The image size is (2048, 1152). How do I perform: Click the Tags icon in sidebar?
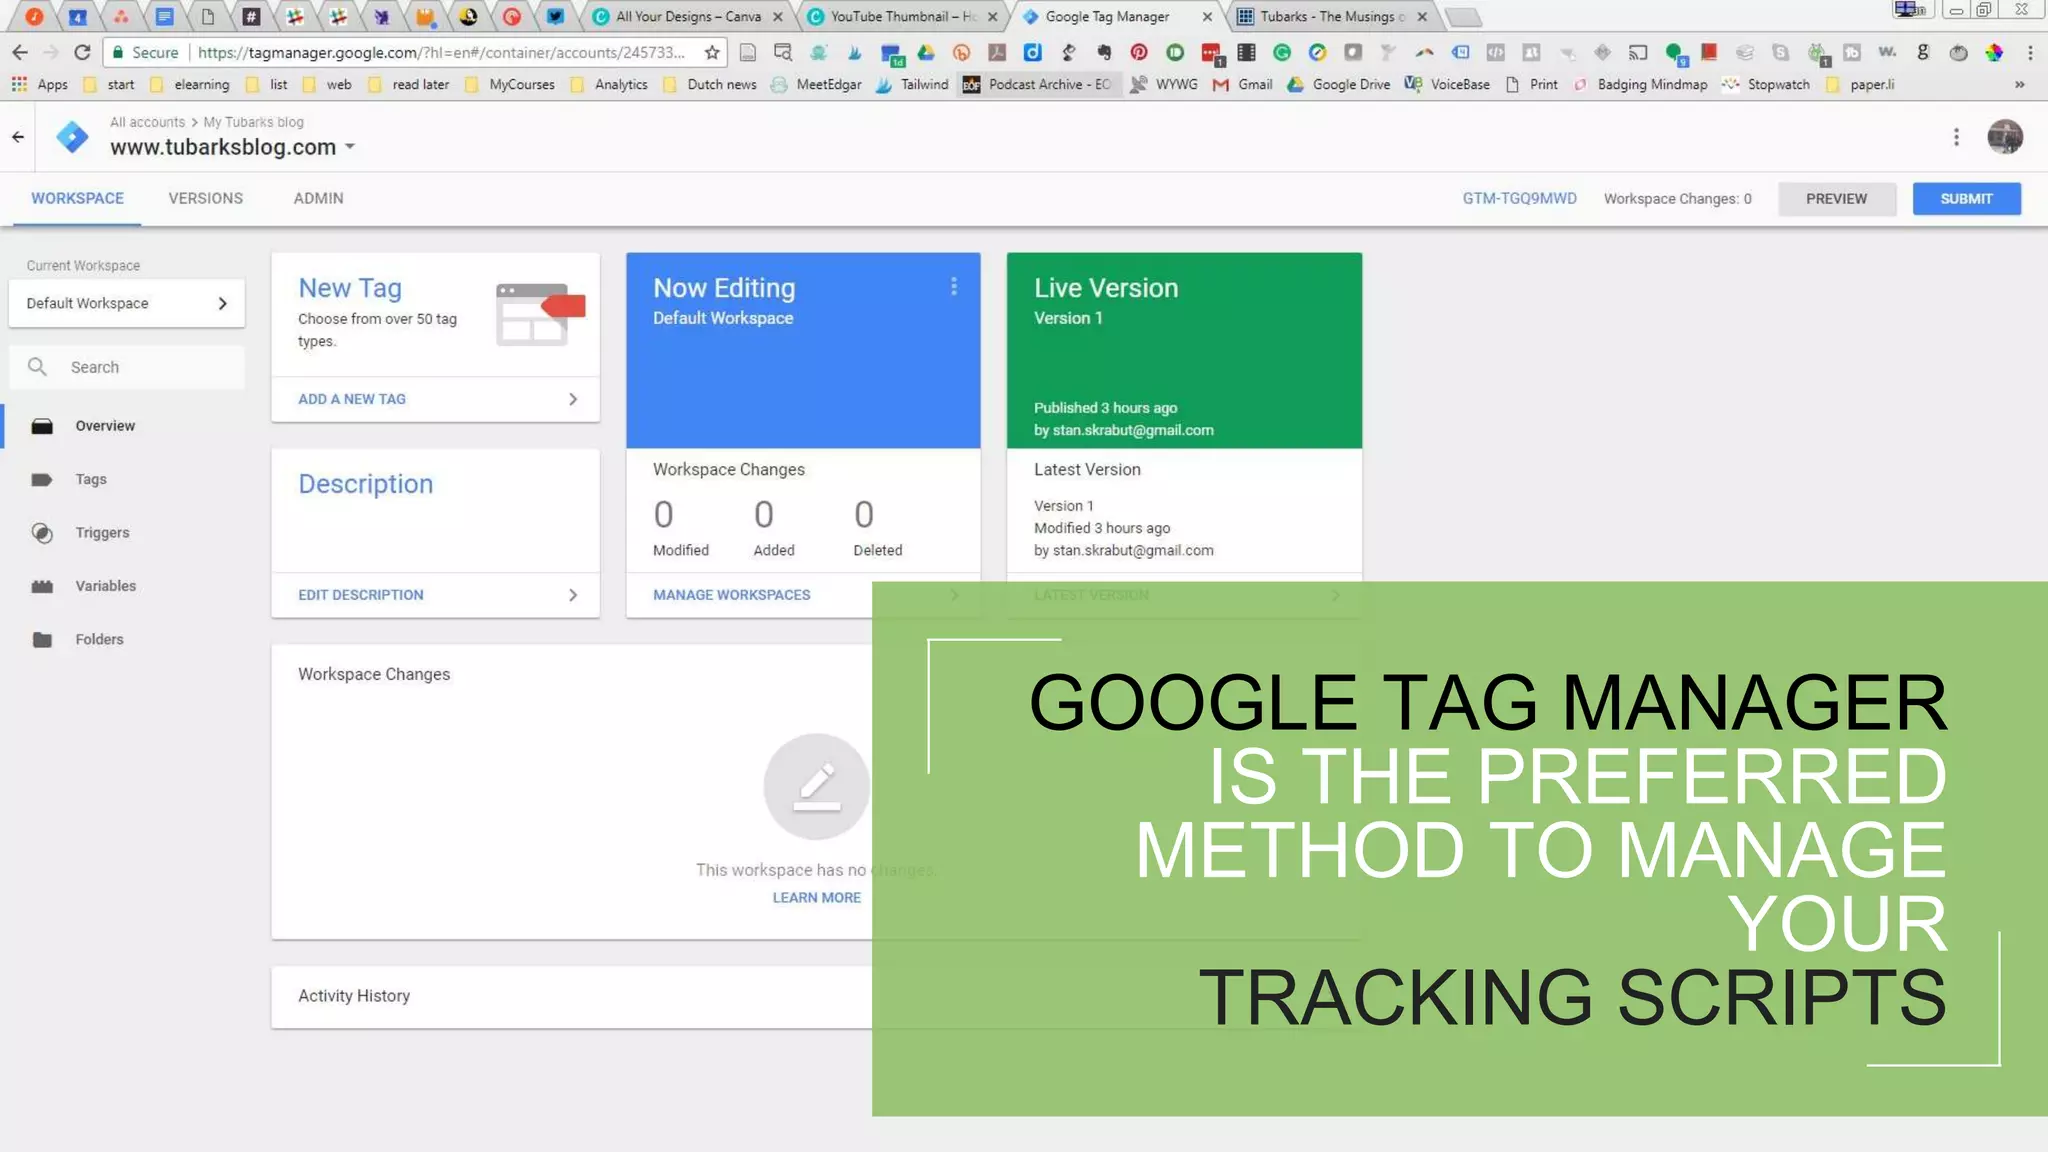(x=42, y=480)
